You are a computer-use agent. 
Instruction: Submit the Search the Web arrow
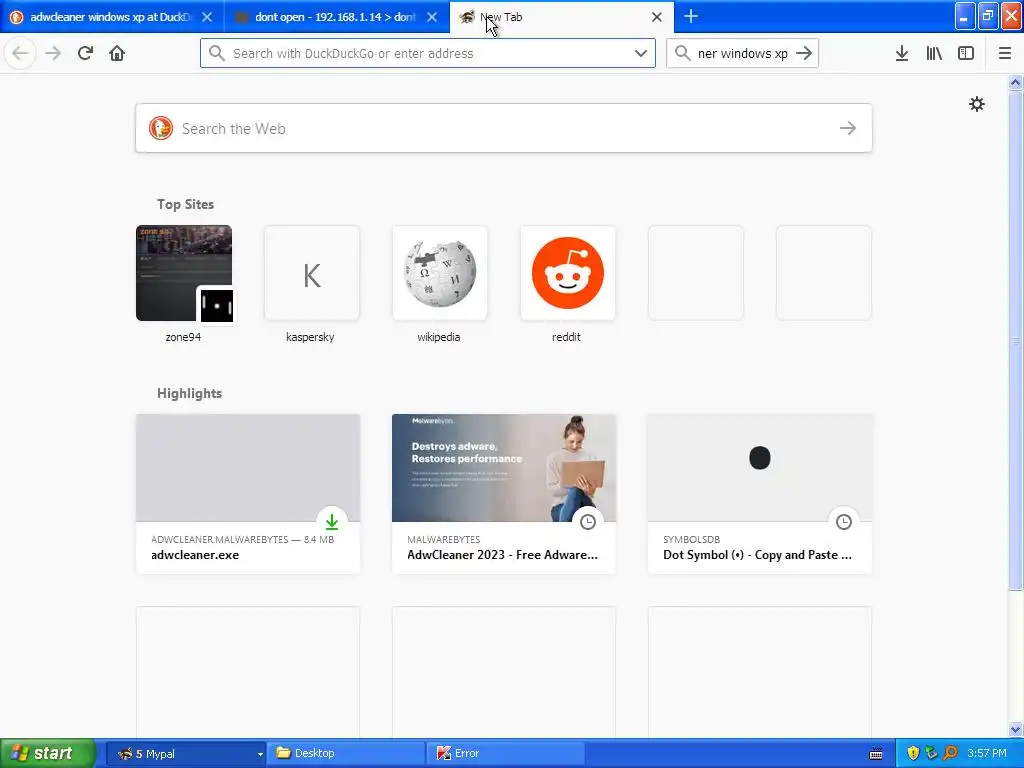pos(848,128)
